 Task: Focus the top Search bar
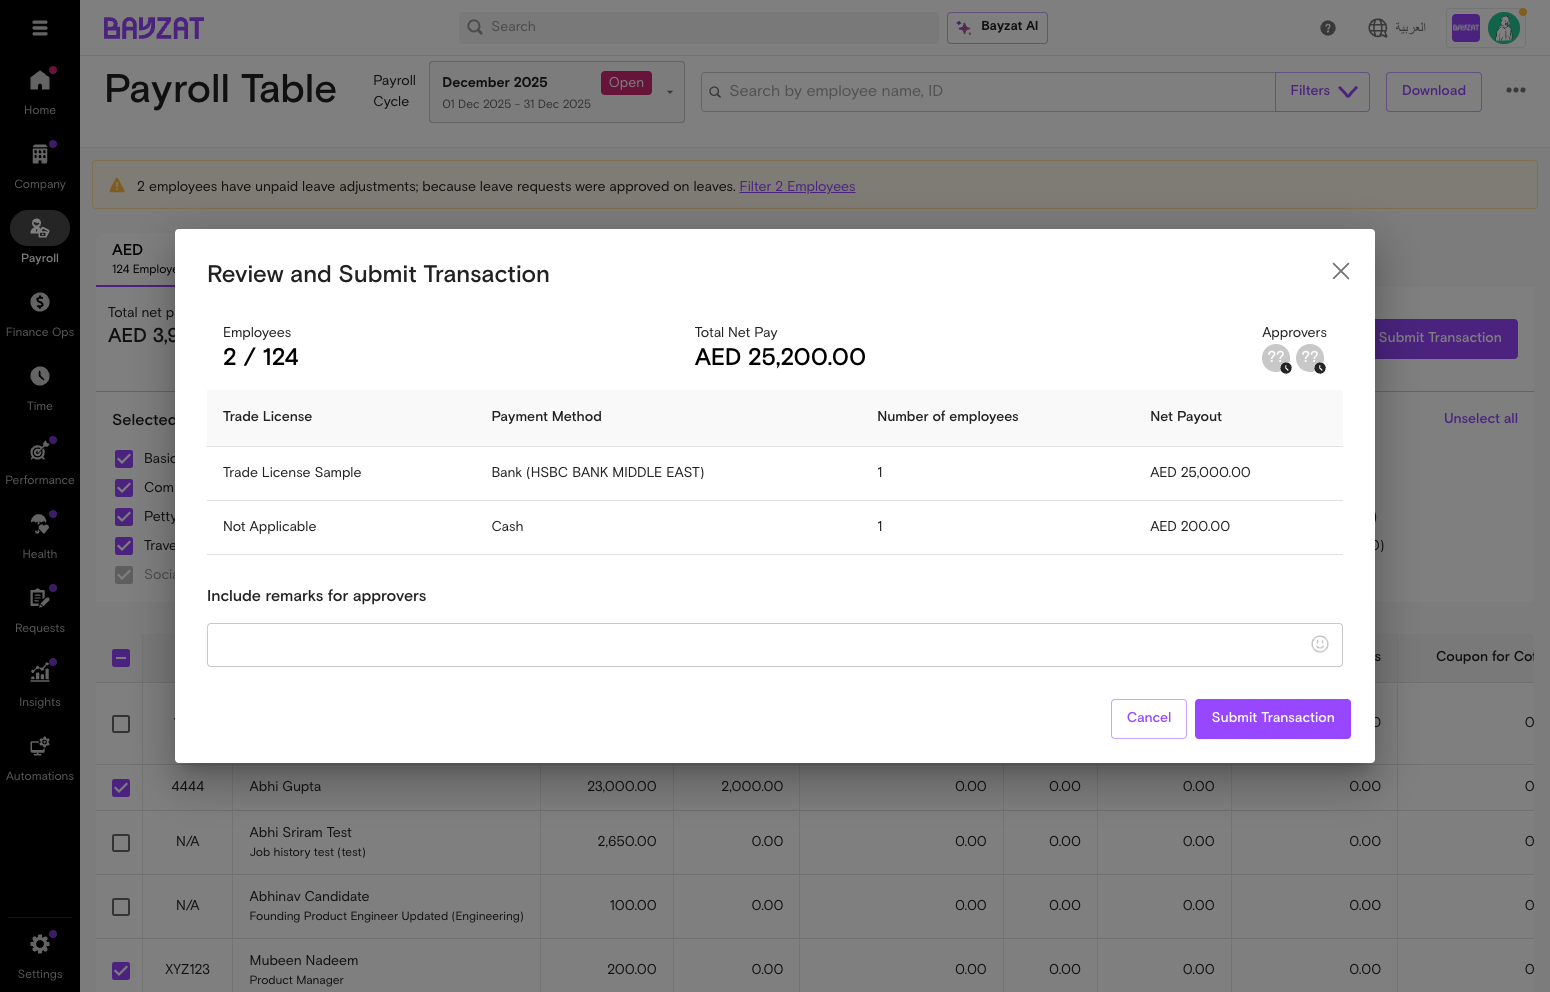click(x=699, y=28)
